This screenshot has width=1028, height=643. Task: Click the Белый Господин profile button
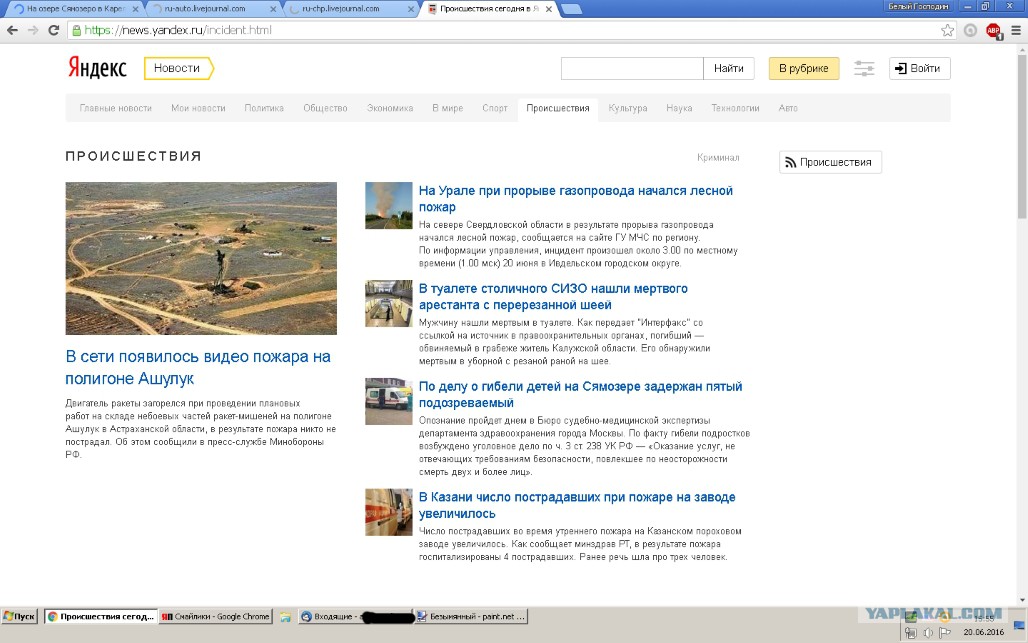click(x=918, y=6)
